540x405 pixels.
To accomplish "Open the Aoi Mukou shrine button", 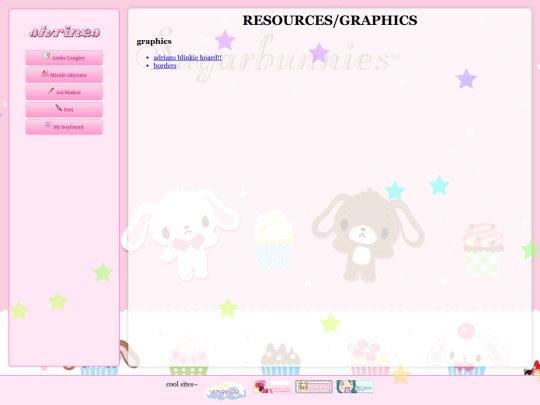I will [x=64, y=92].
